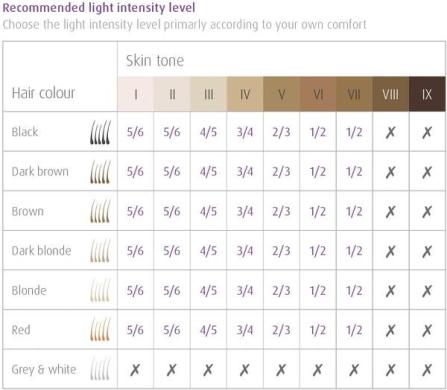The height and width of the screenshot is (390, 447).
Task: Click the Skin tone header label
Action: click(x=155, y=61)
